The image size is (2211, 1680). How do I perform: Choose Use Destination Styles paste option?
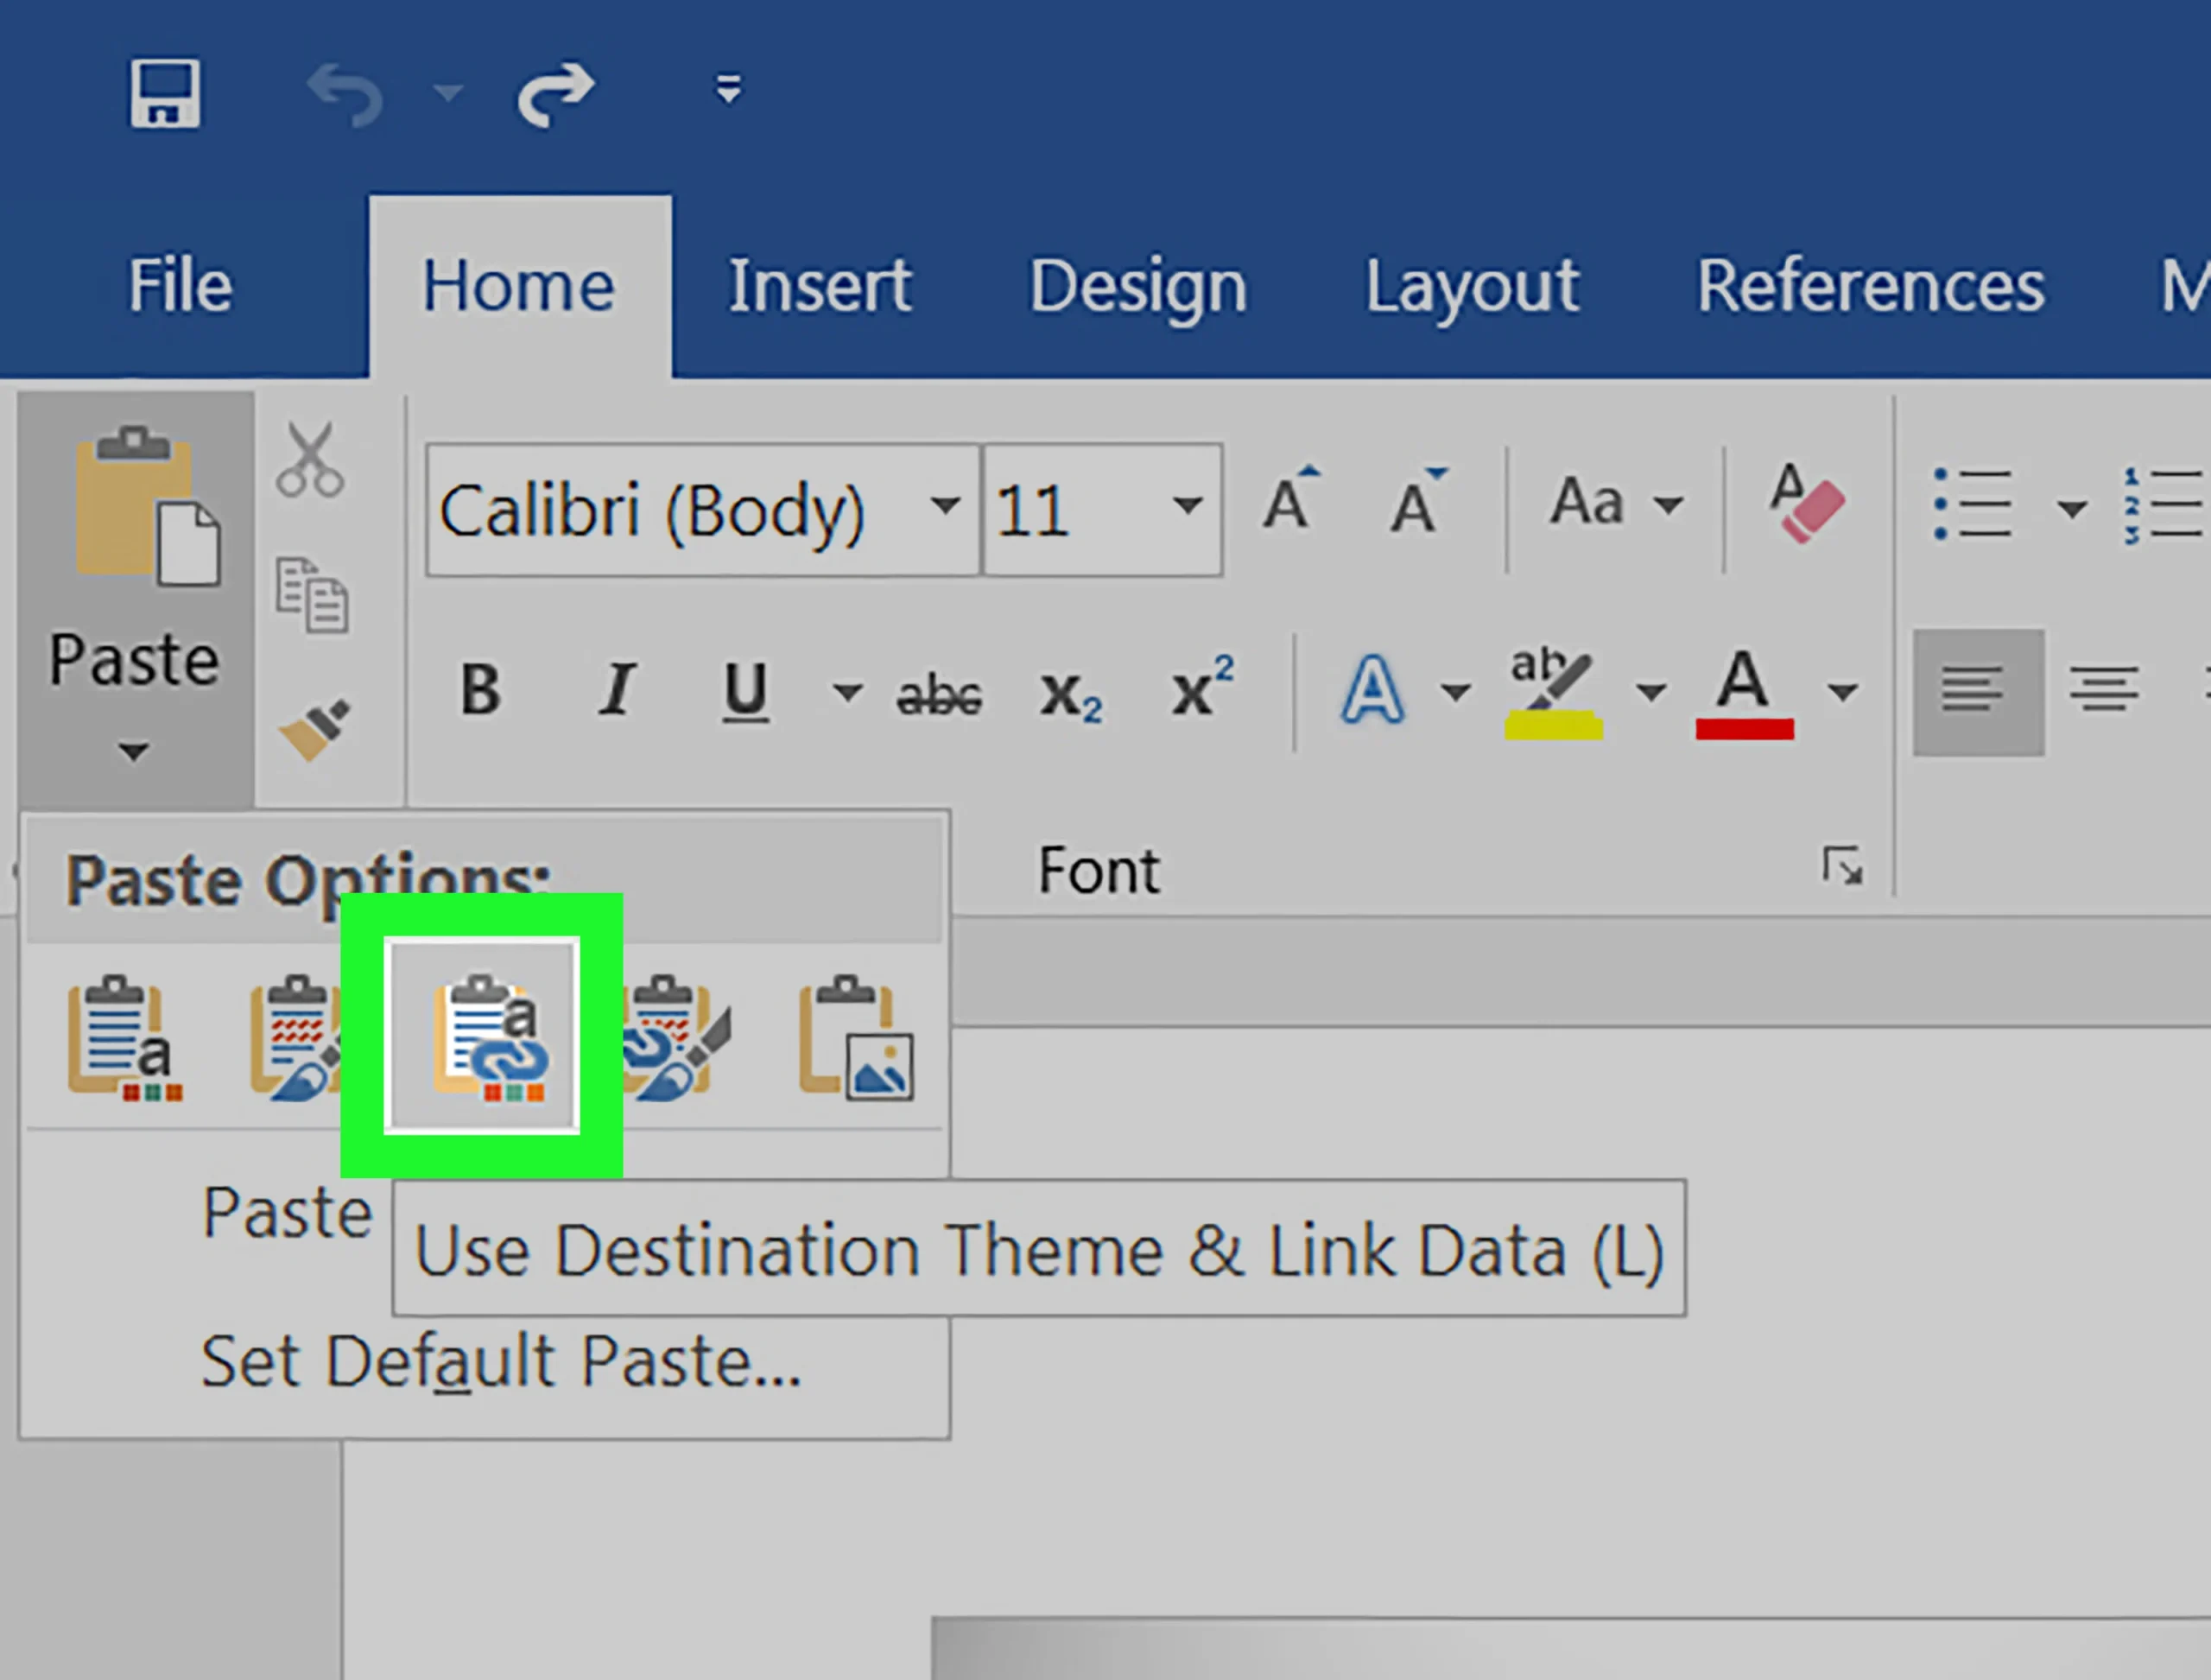click(295, 1039)
